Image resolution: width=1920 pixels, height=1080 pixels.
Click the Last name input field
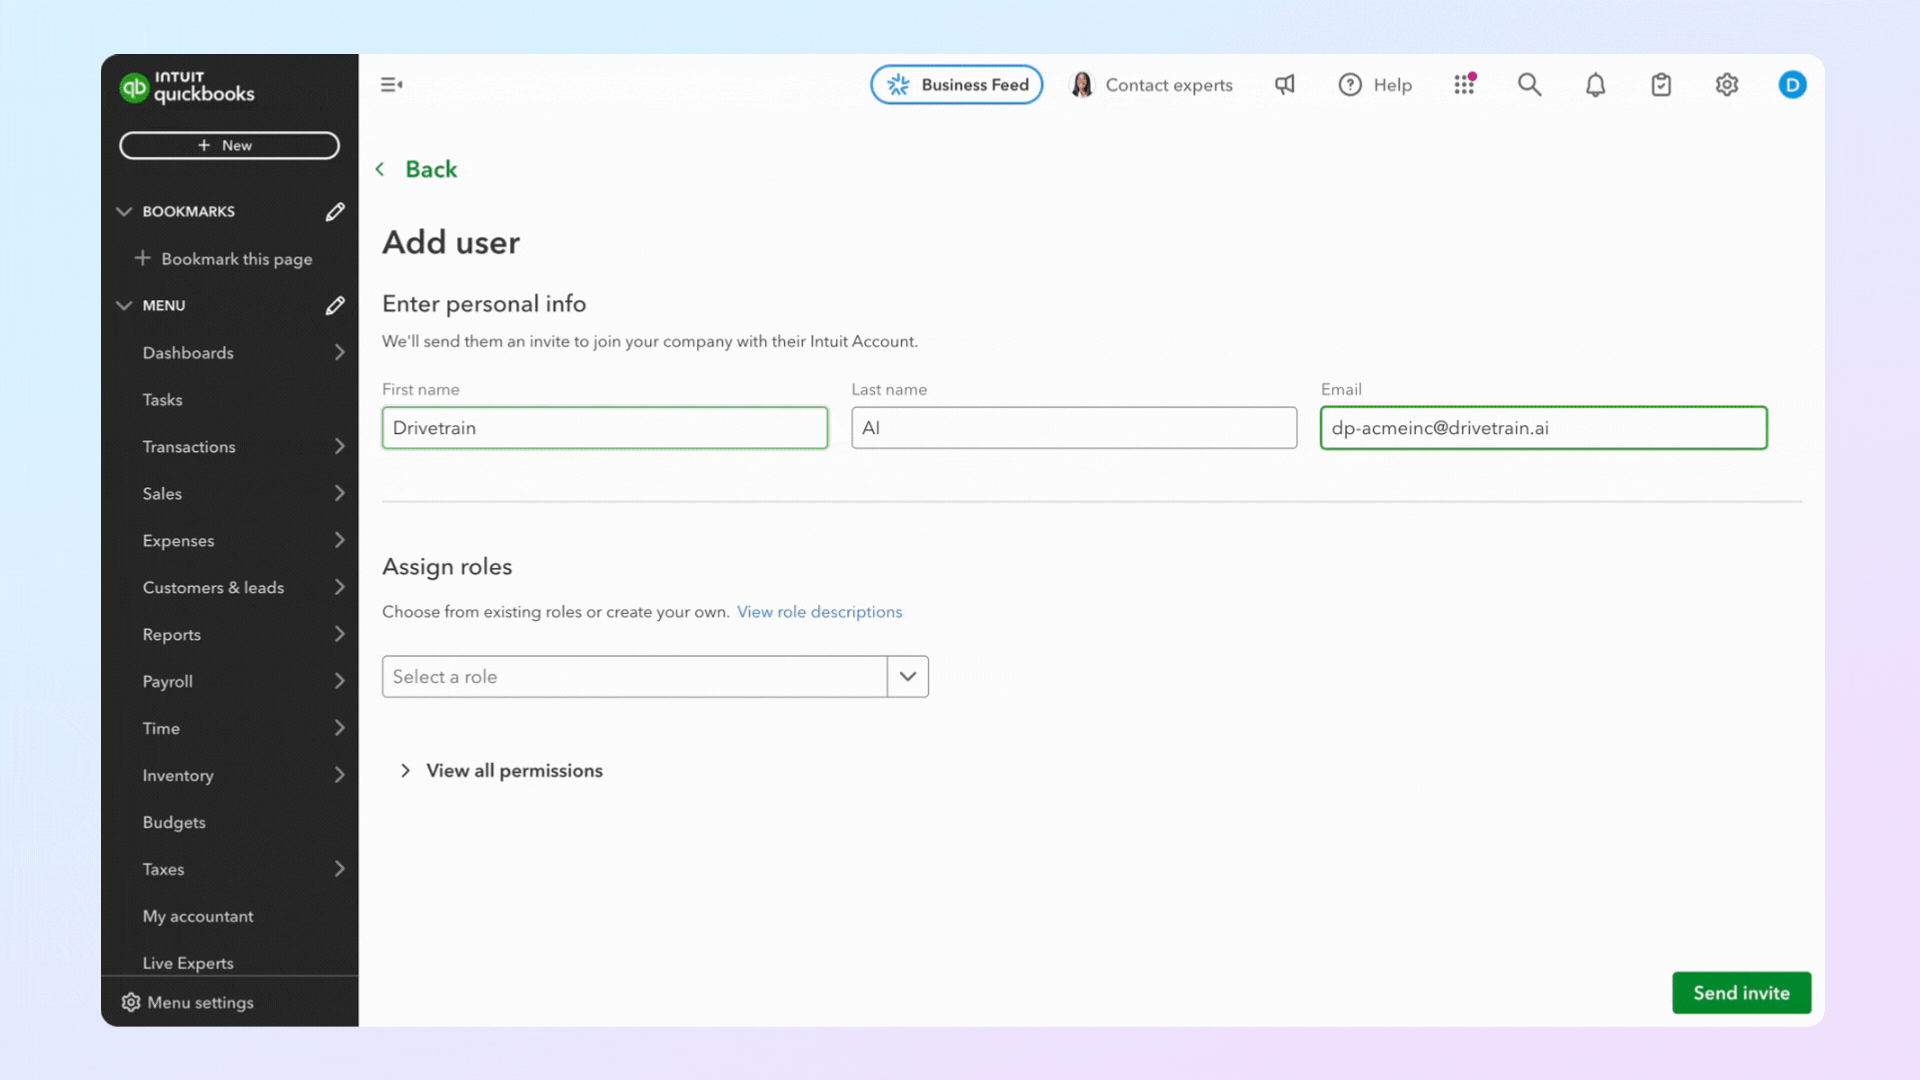(x=1074, y=428)
